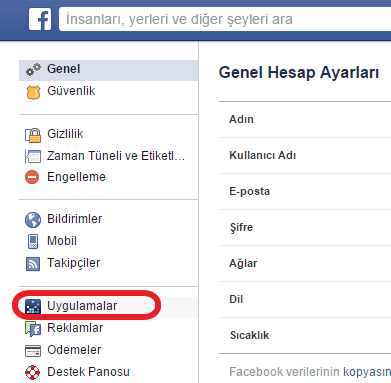This screenshot has height=383, width=391.
Task: Click the credit card icon beside Ödemeler
Action: click(x=33, y=351)
